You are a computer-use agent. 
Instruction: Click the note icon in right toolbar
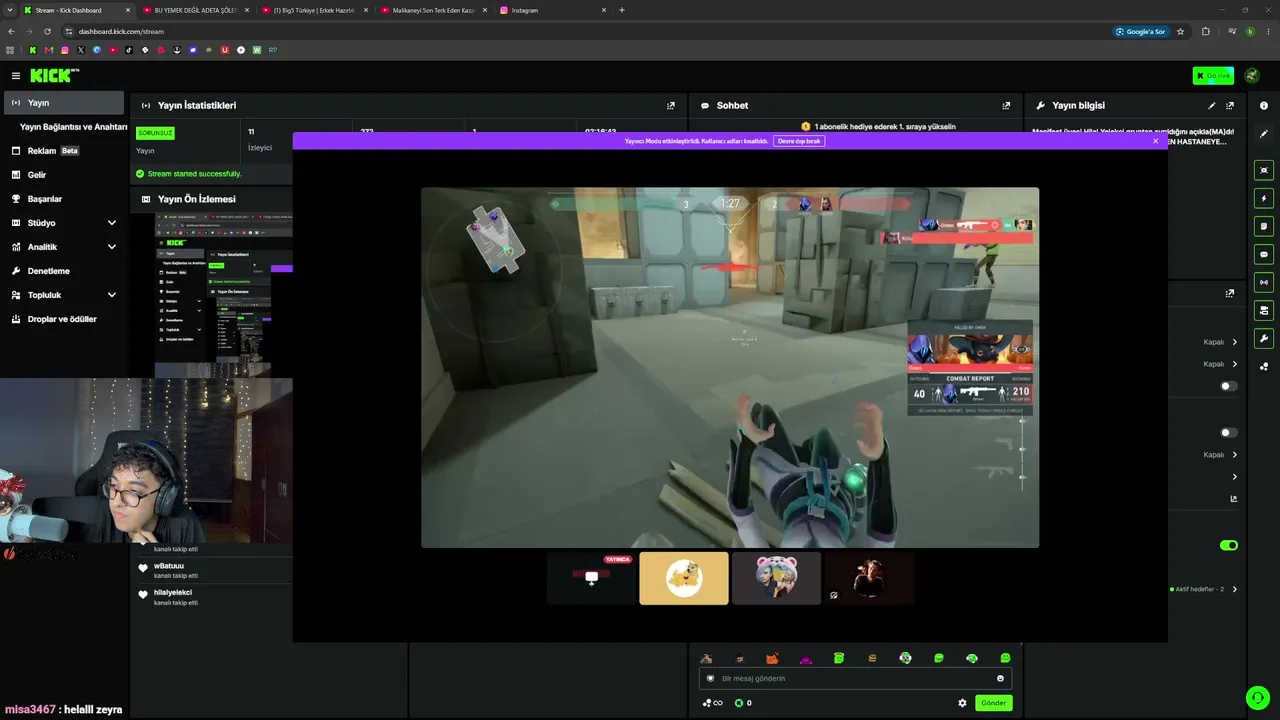1264,226
